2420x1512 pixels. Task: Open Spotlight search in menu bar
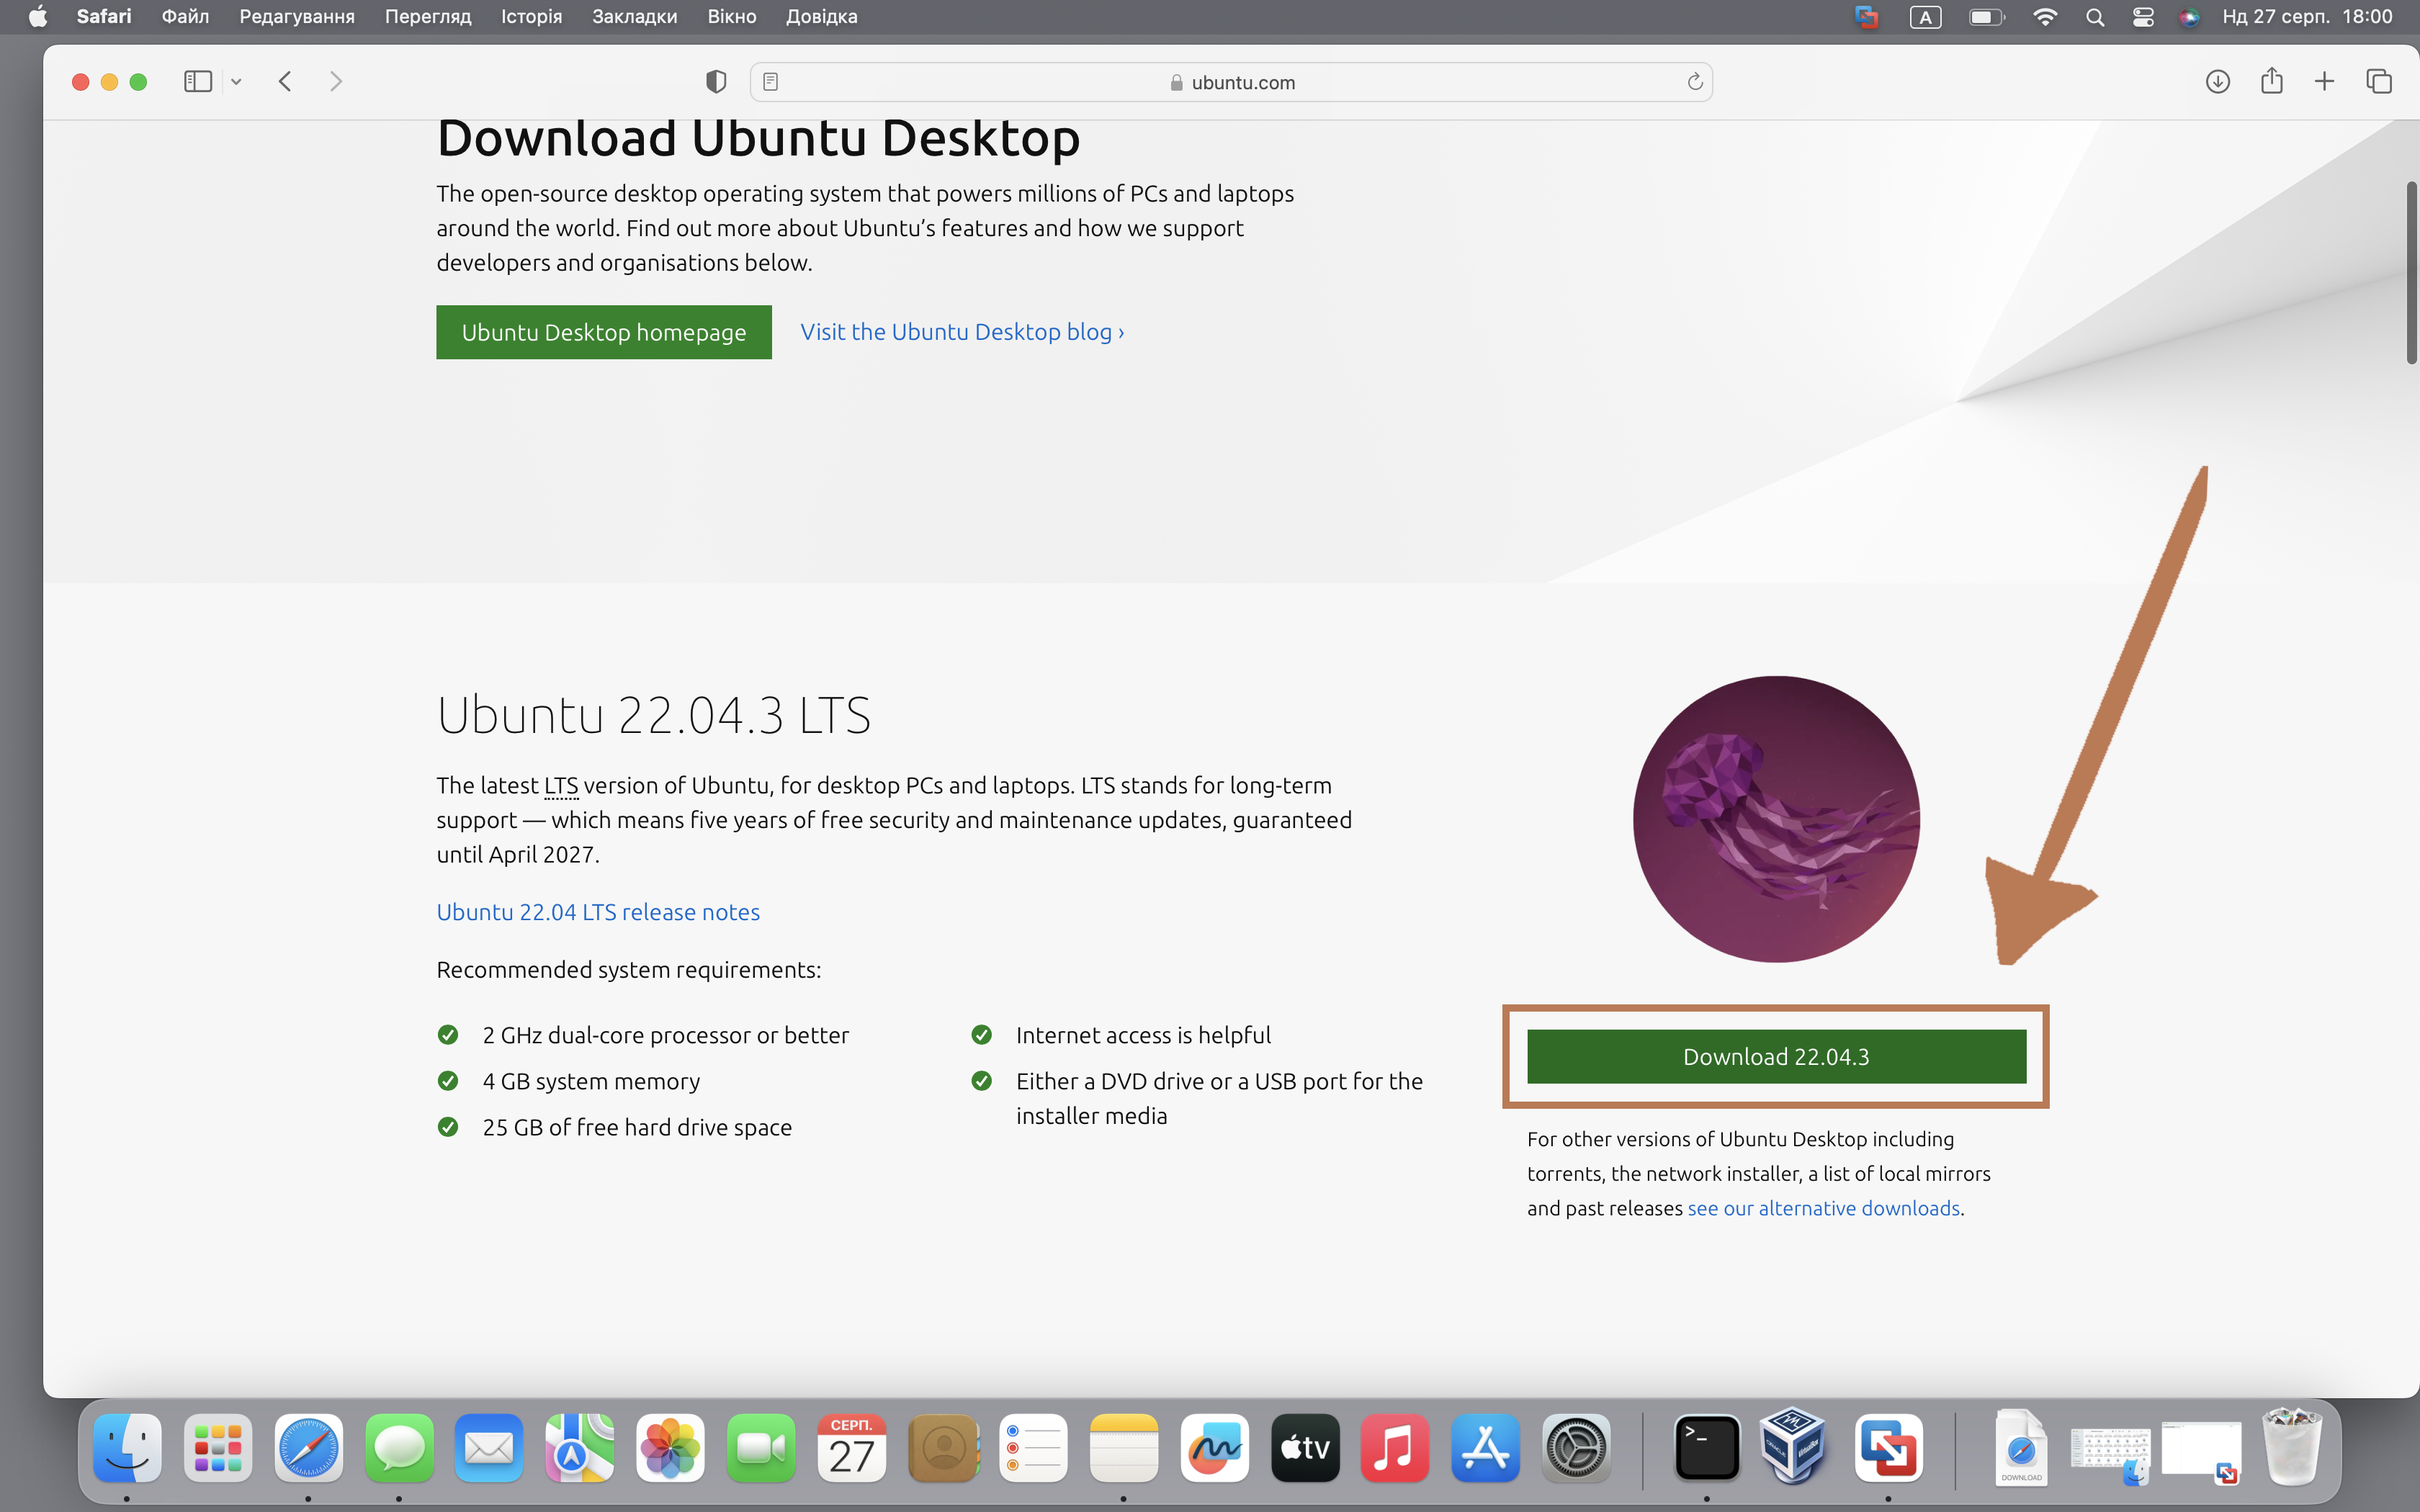(x=2095, y=17)
